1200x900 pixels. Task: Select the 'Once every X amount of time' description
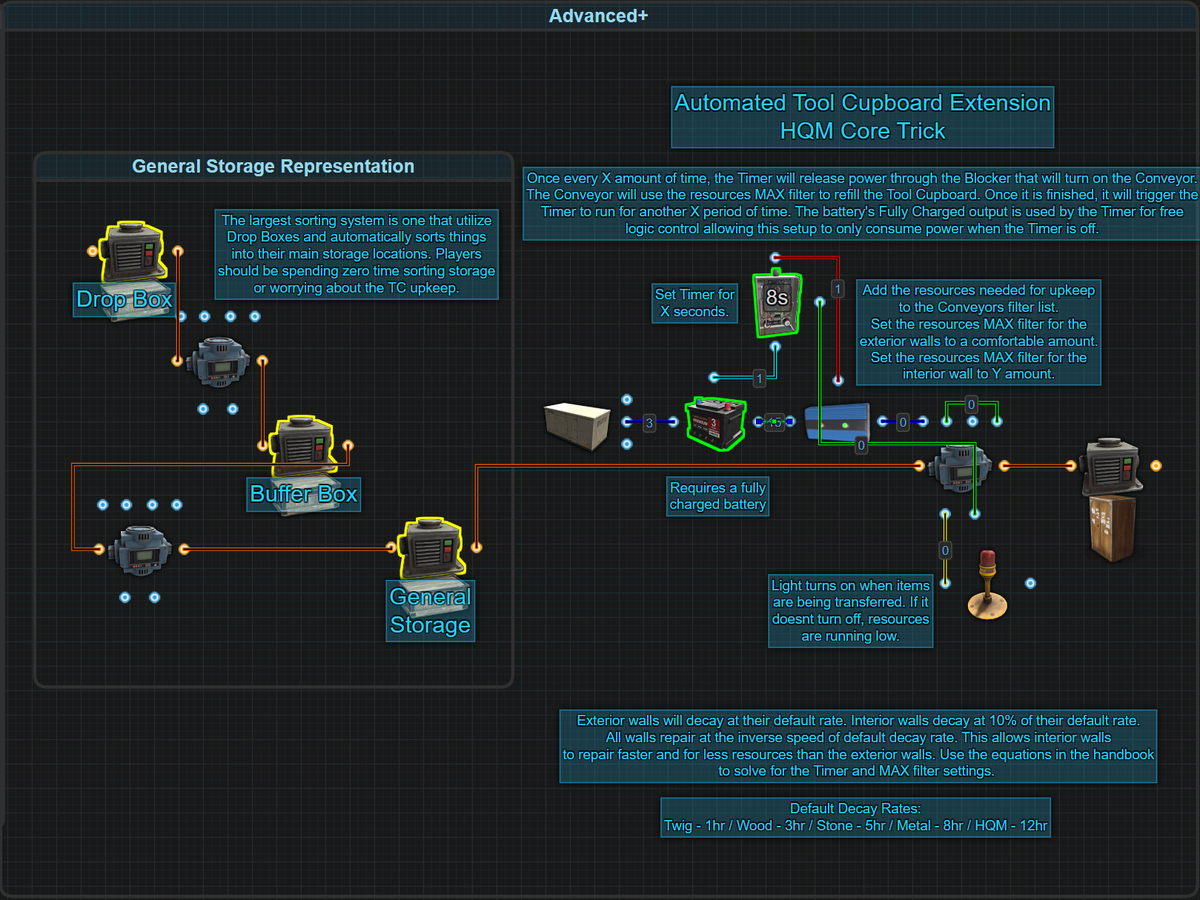[861, 202]
